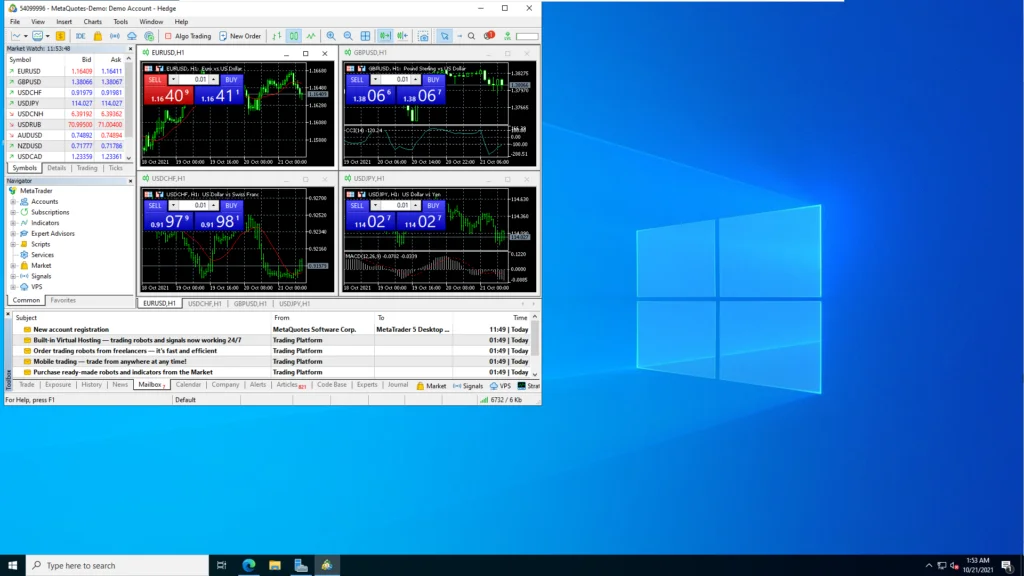Open the lot size dropdown on EURUSD panel
Viewport: 1024px width, 576px height.
(x=173, y=79)
